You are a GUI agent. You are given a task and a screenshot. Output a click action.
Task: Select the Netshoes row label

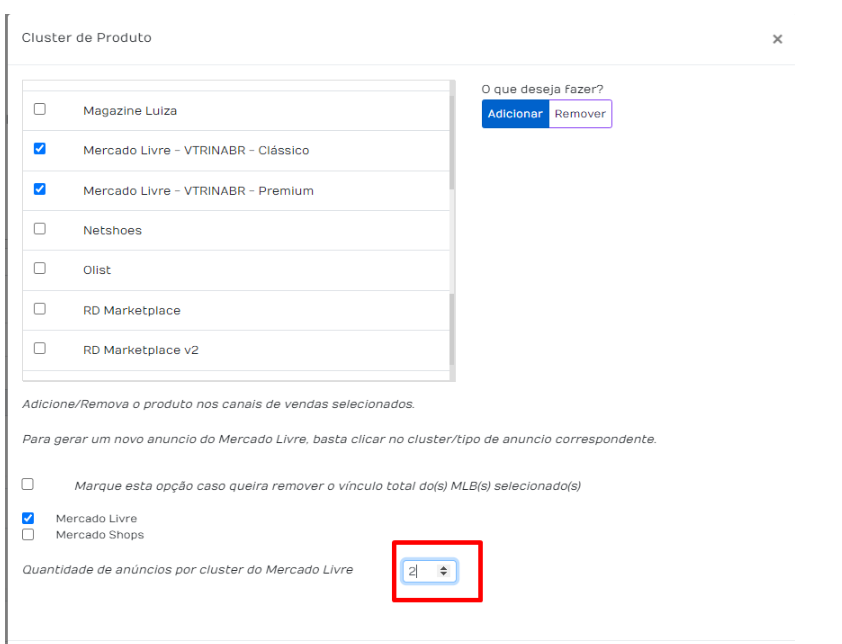(x=112, y=230)
